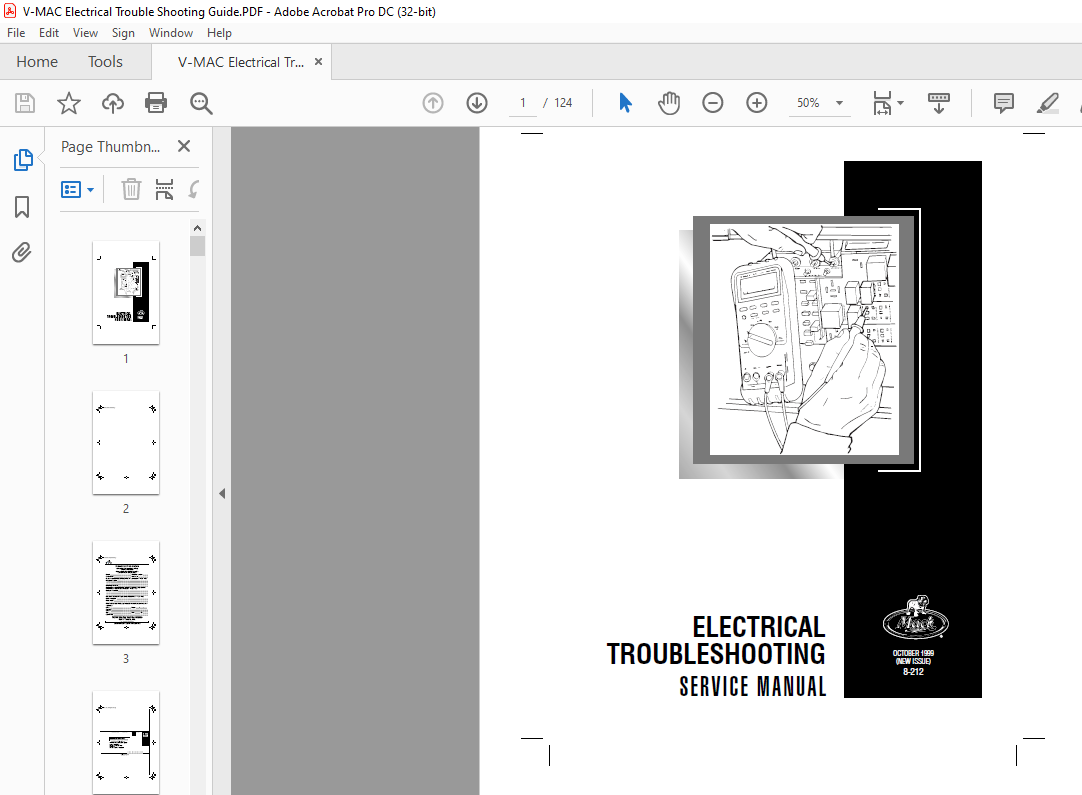Enable scrolling read mode icon

[x=938, y=103]
